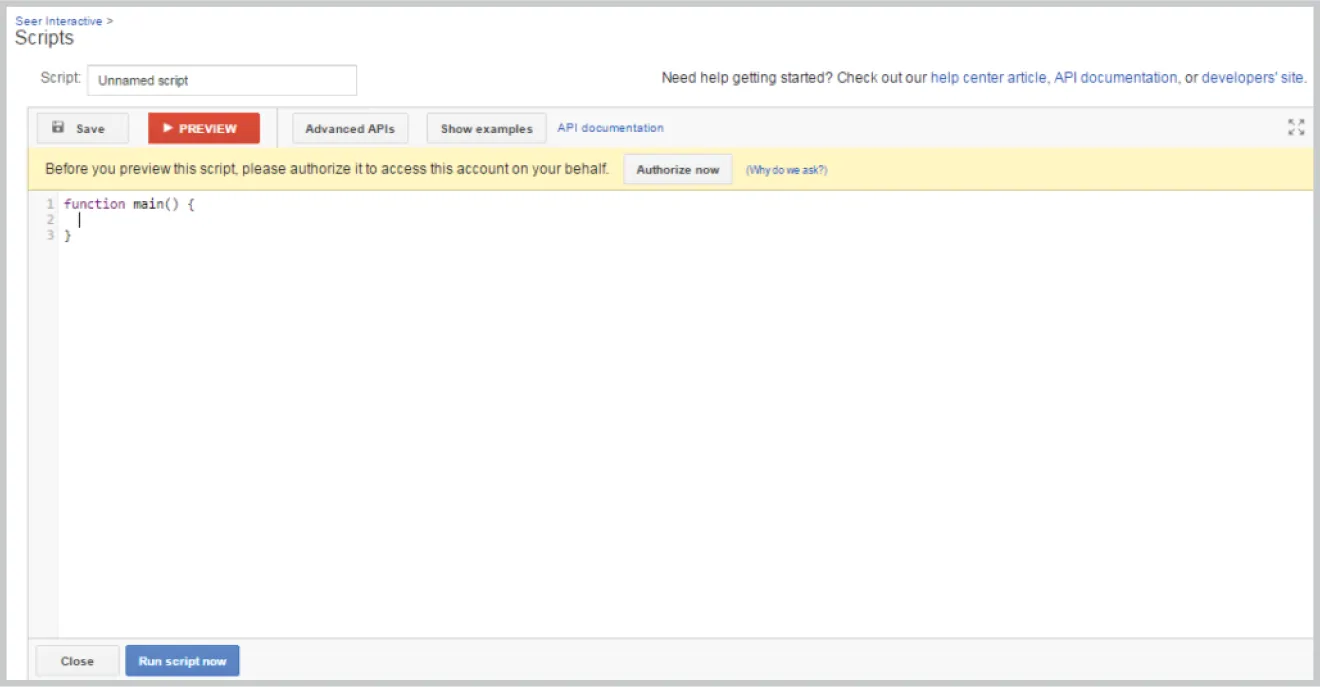This screenshot has height=687, width=1320.
Task: Open the "Why do we ask?" link
Action: [x=786, y=170]
